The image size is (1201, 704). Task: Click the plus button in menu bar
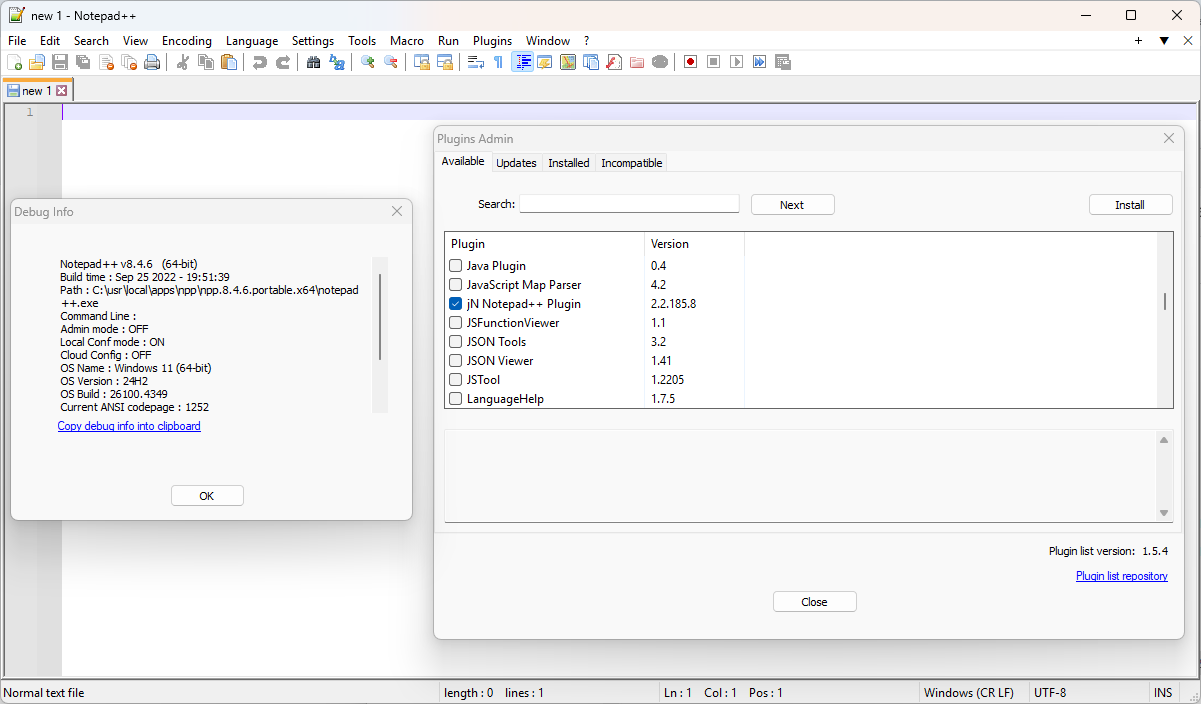pyautogui.click(x=1138, y=41)
